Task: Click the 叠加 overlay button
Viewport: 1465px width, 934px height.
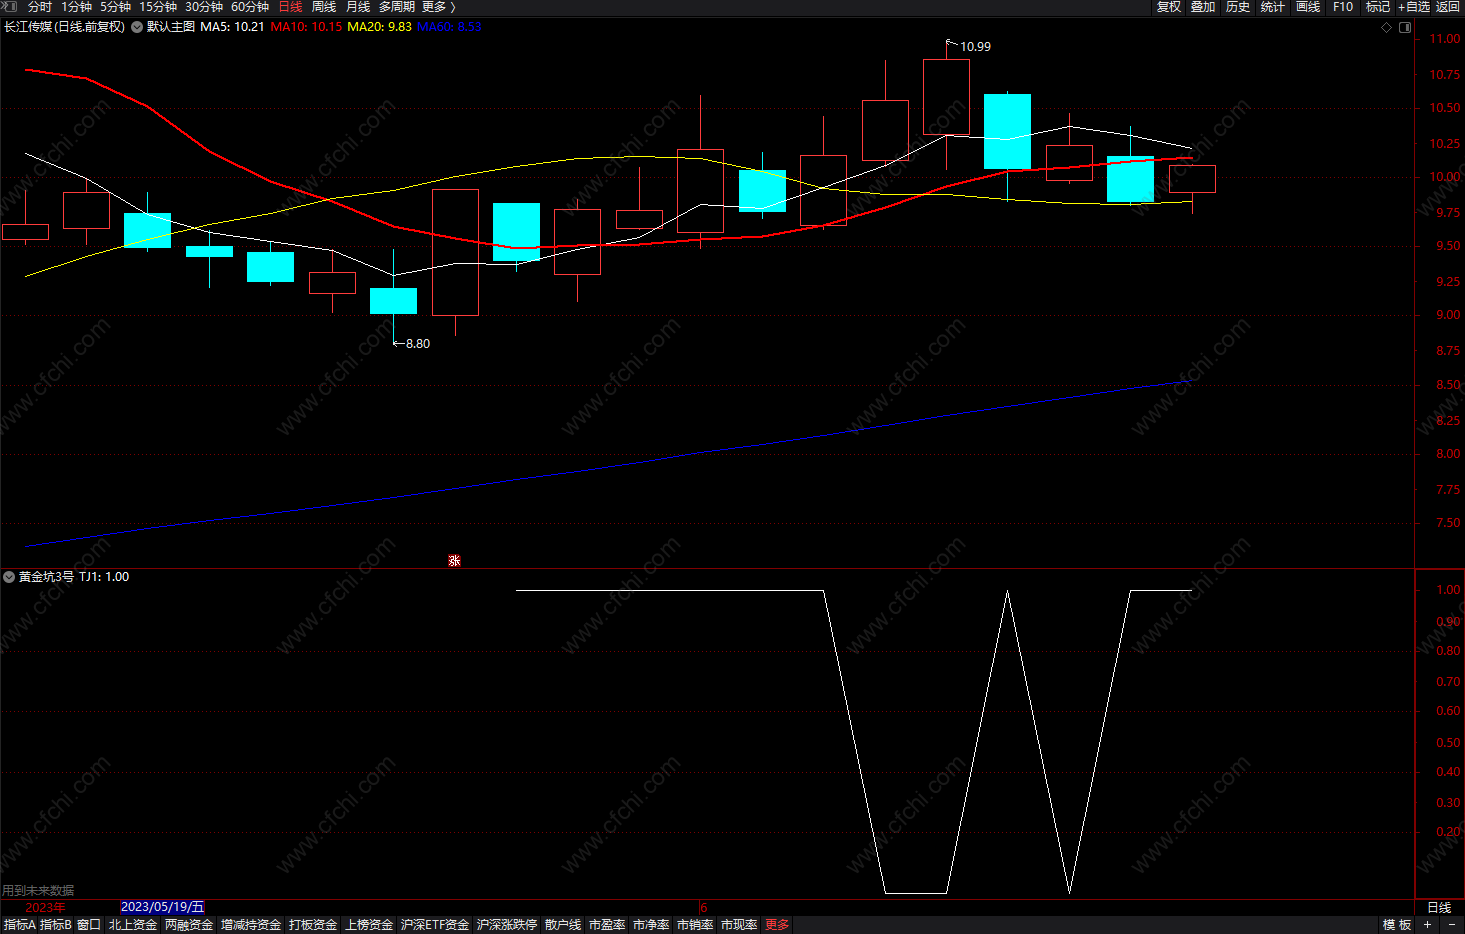Action: tap(1203, 7)
